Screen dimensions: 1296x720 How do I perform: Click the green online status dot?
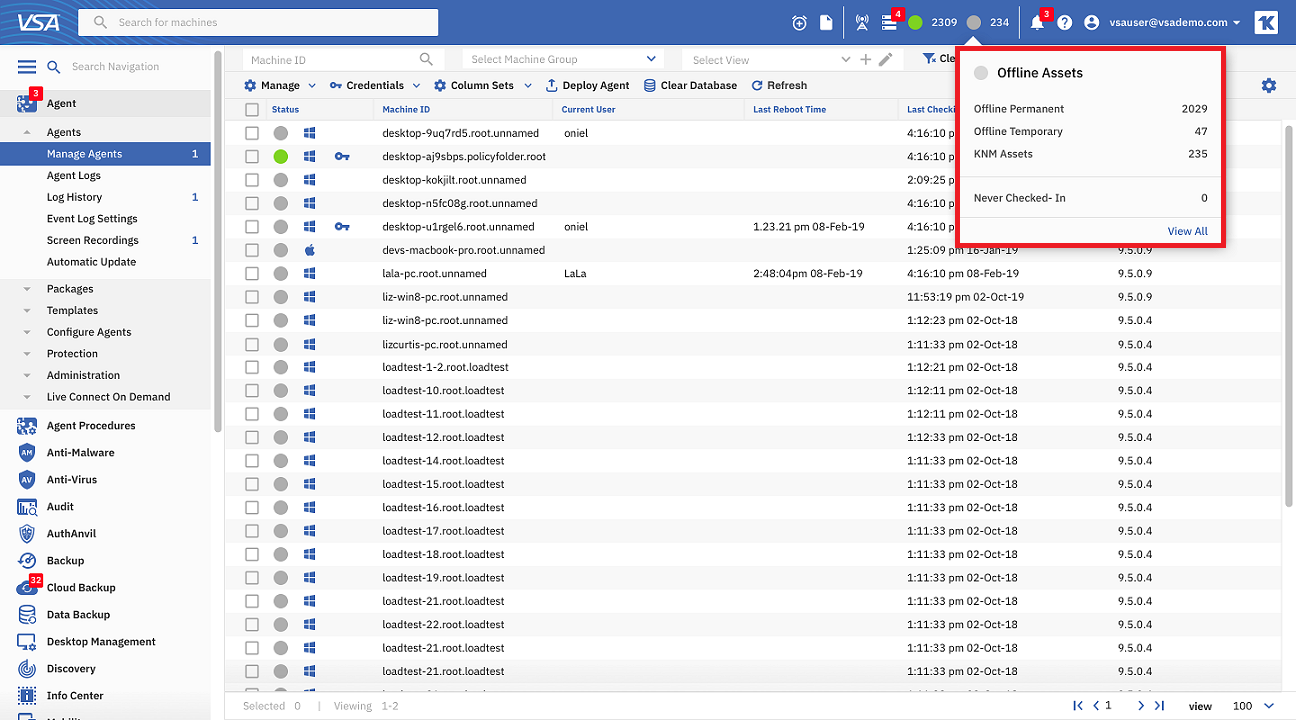[x=915, y=23]
